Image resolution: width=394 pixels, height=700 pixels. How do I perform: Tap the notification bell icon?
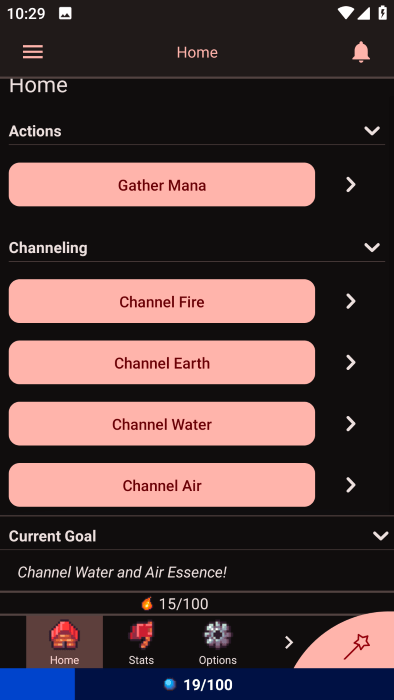(361, 52)
